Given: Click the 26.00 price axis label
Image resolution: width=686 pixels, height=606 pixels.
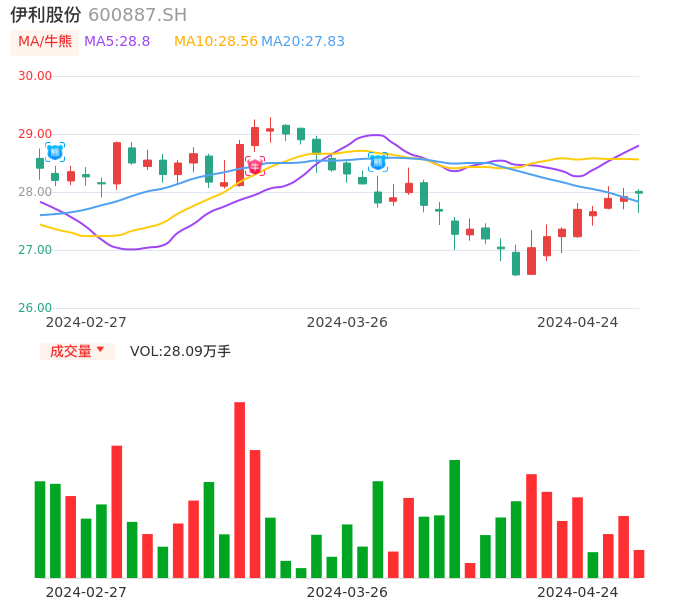Looking at the screenshot, I should pos(35,308).
